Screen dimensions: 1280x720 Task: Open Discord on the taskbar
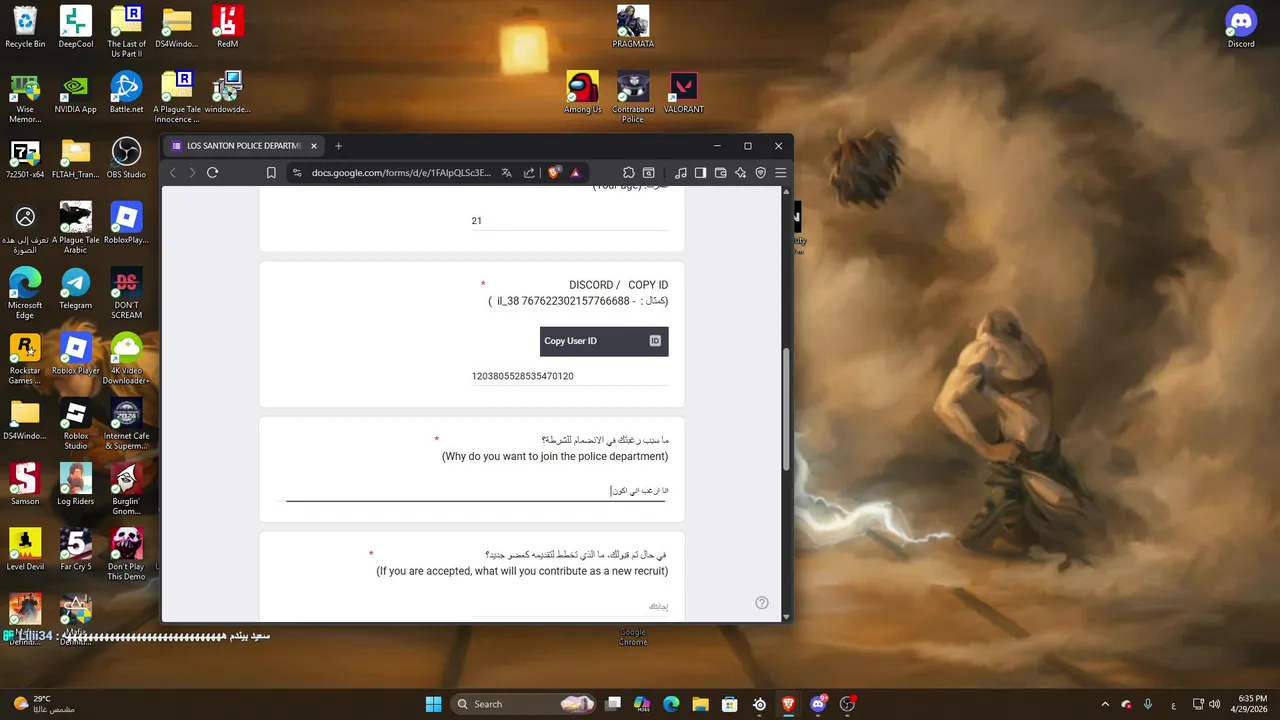(818, 704)
